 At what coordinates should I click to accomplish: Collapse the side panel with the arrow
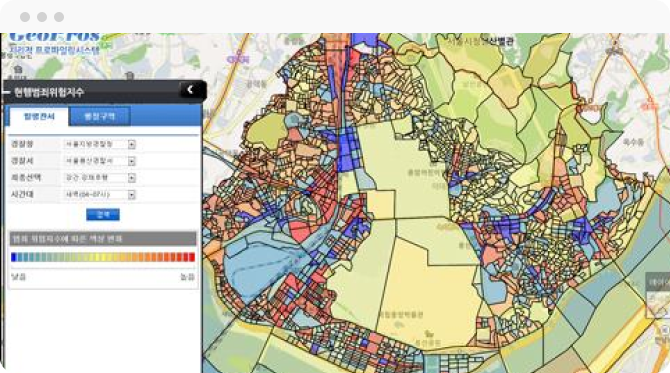[191, 90]
